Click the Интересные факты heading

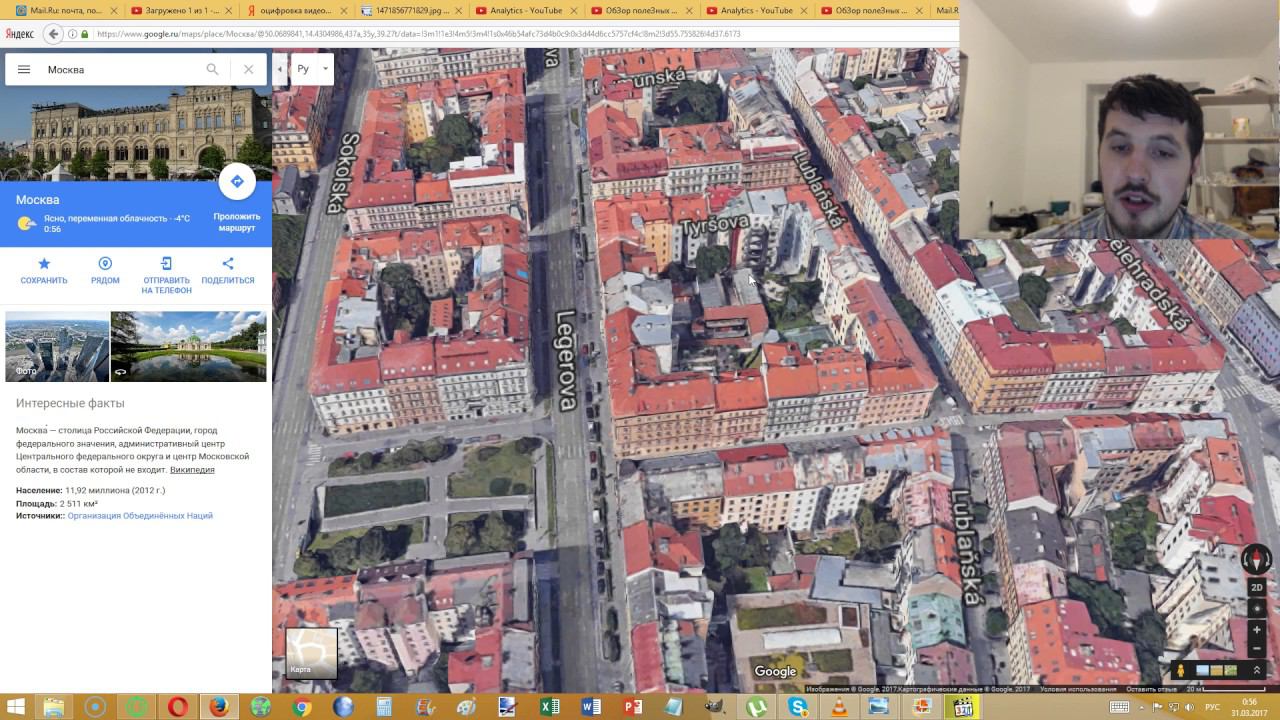pos(70,403)
